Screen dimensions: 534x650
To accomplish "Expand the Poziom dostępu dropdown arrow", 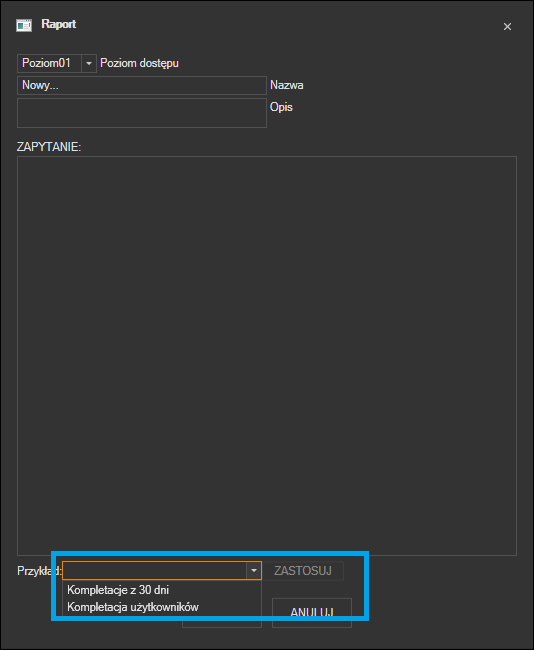I will [89, 63].
